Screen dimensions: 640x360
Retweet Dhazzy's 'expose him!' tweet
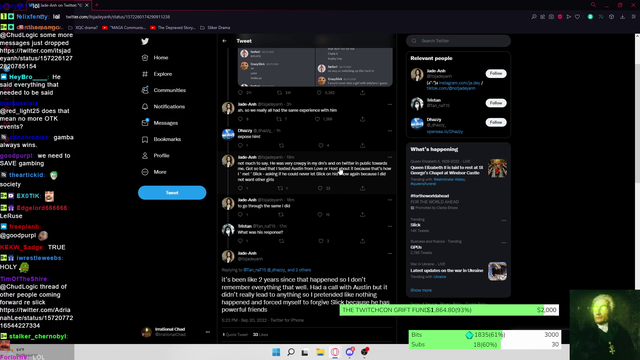[x=281, y=145]
